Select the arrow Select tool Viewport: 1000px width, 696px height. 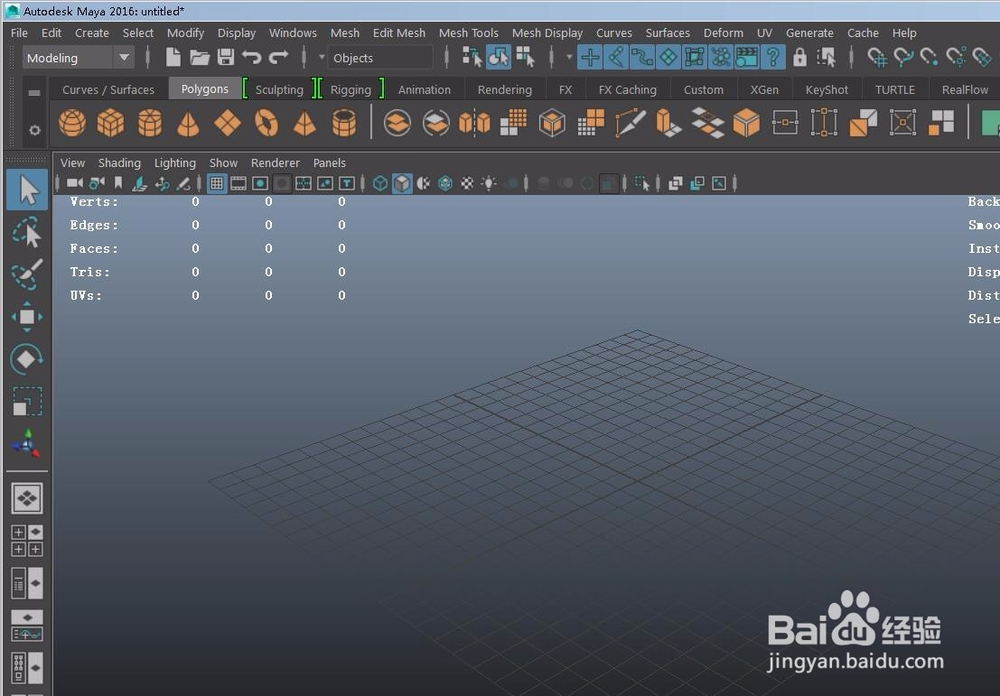pos(27,190)
